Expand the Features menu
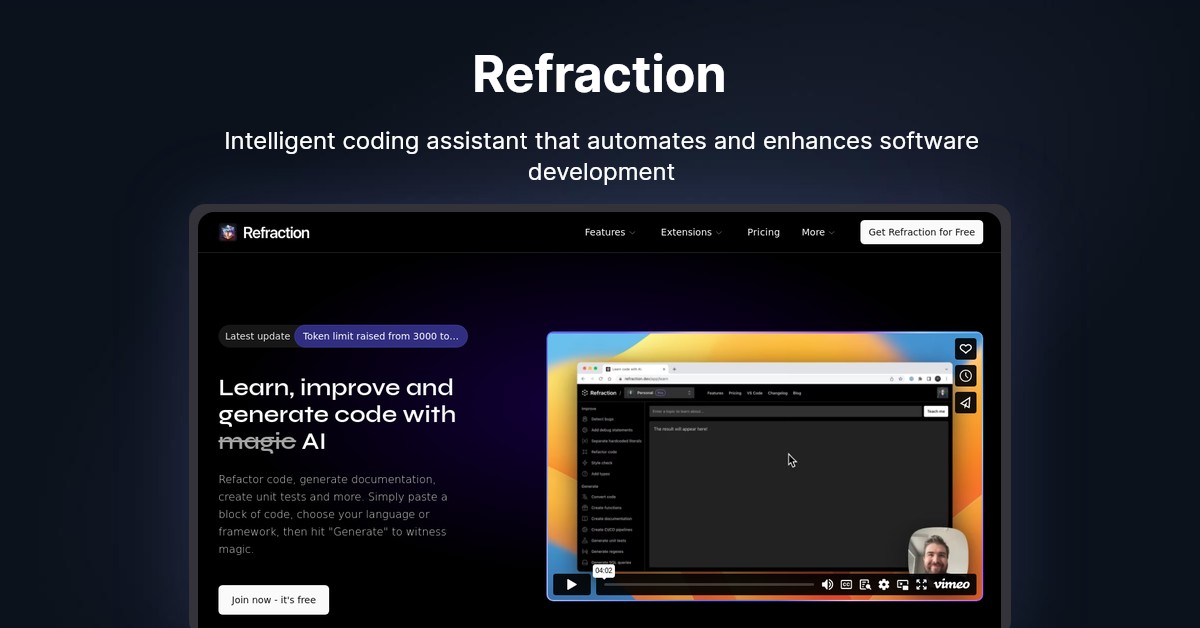This screenshot has width=1200, height=628. point(610,232)
